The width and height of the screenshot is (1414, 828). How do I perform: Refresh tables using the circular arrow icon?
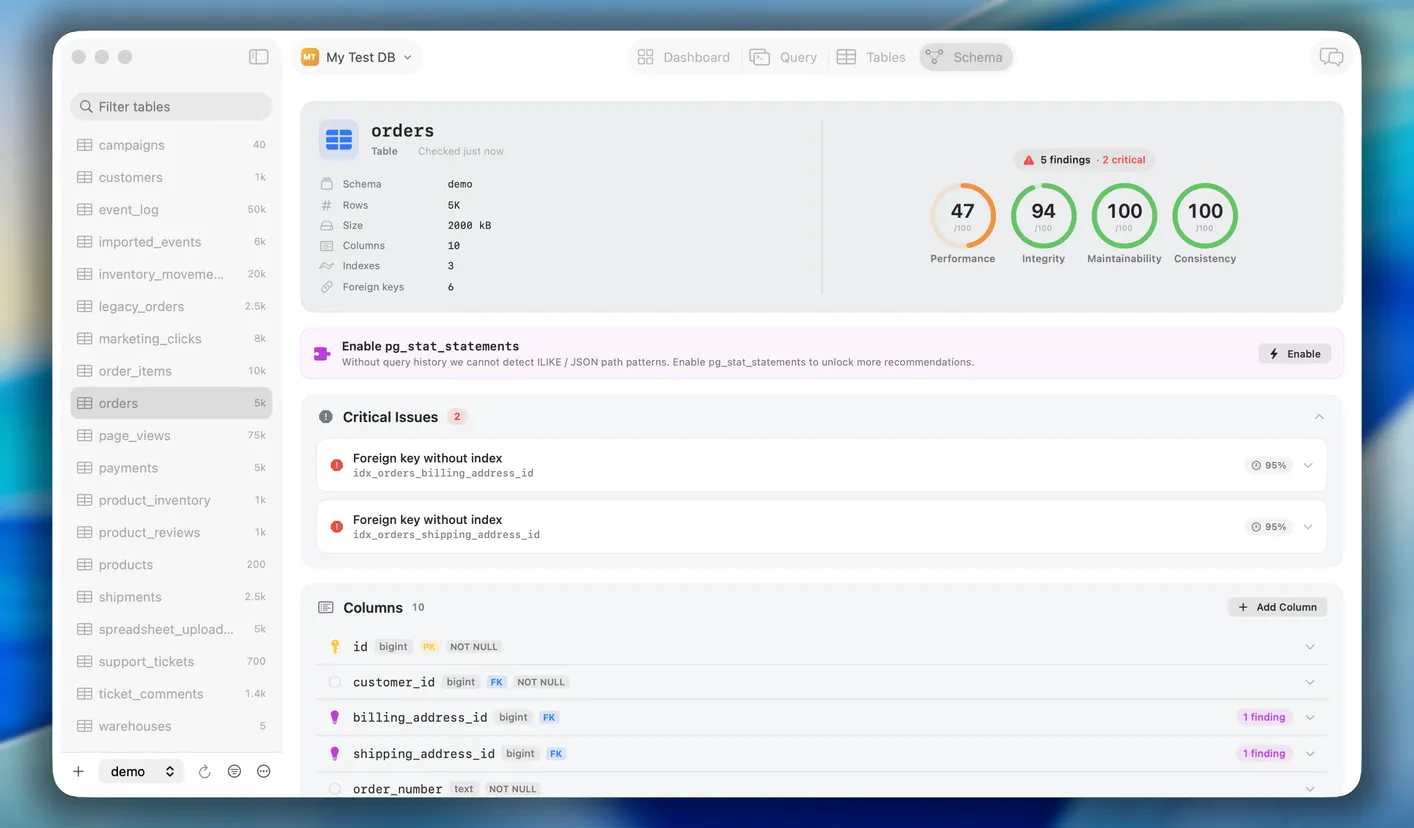coord(205,771)
